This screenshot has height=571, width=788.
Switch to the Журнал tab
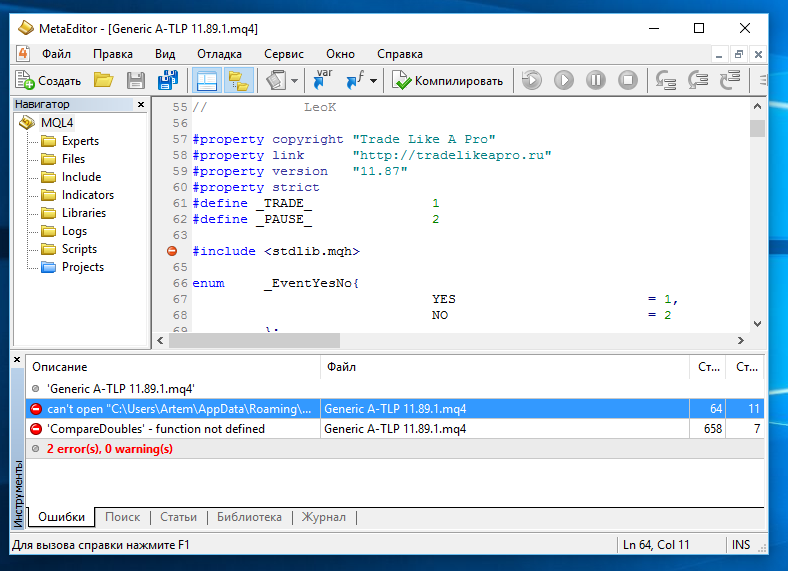pyautogui.click(x=324, y=517)
